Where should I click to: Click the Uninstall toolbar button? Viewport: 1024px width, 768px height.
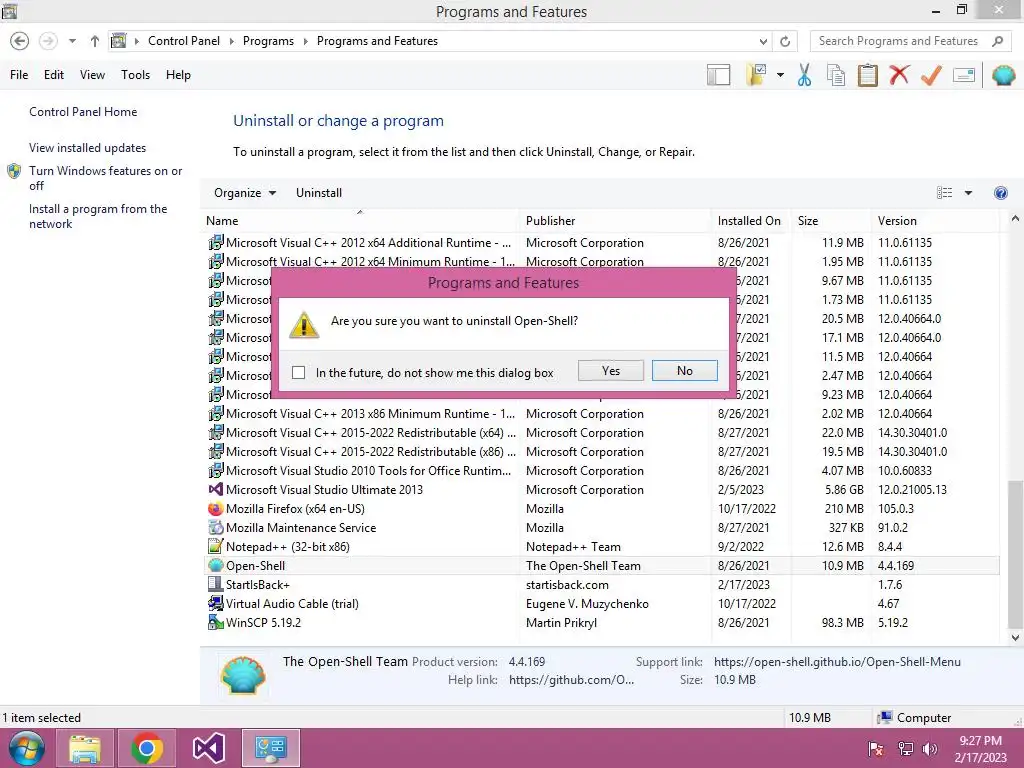tap(319, 193)
